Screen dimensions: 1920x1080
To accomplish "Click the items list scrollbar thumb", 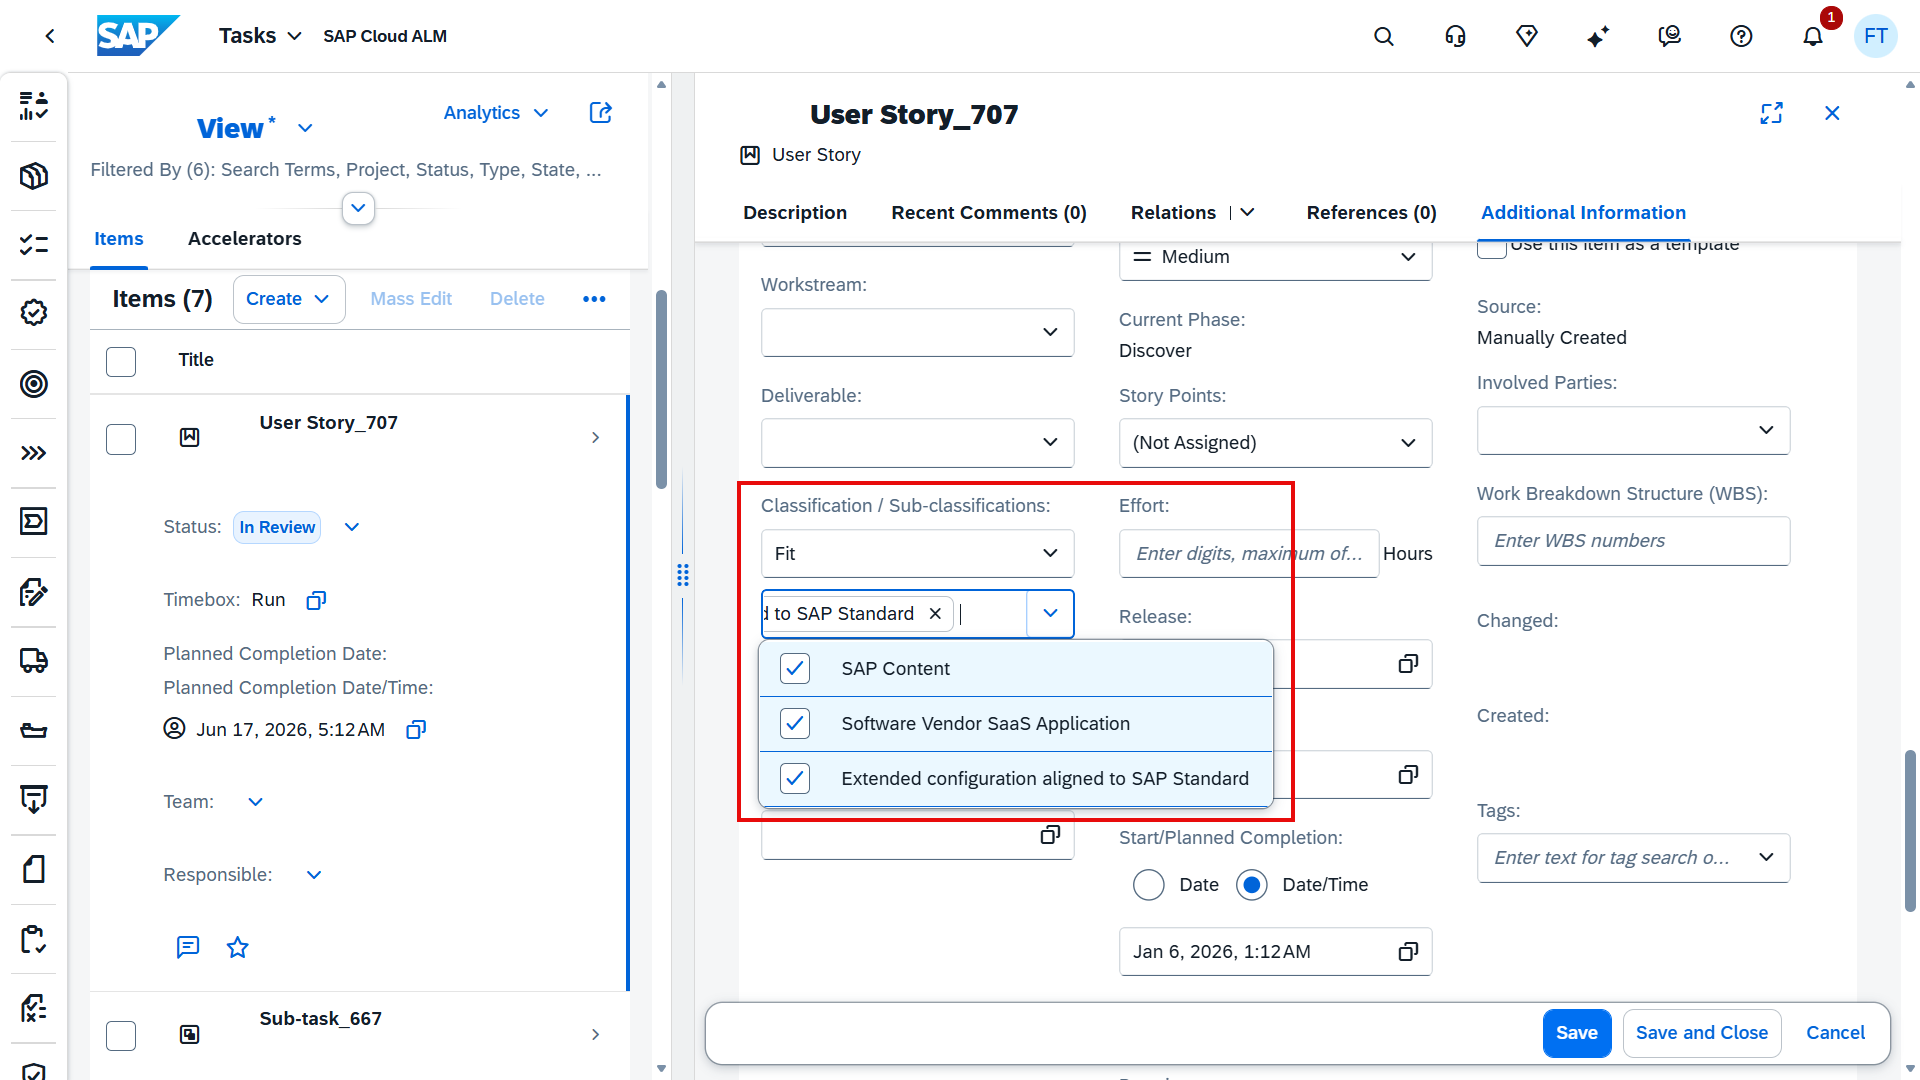I will pos(661,389).
